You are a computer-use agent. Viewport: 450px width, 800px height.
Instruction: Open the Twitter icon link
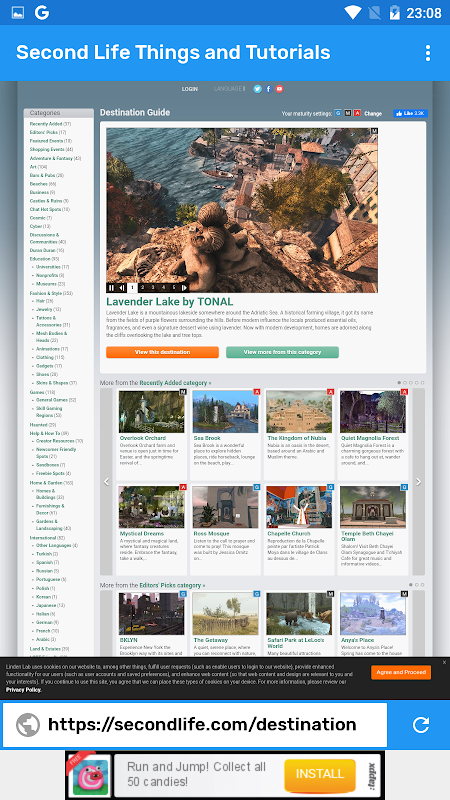click(x=258, y=89)
